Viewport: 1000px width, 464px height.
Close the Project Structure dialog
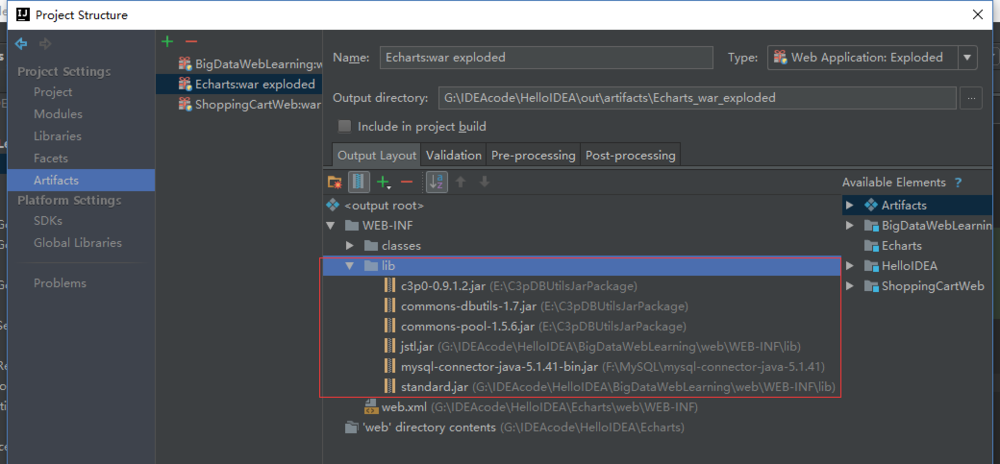pos(976,15)
